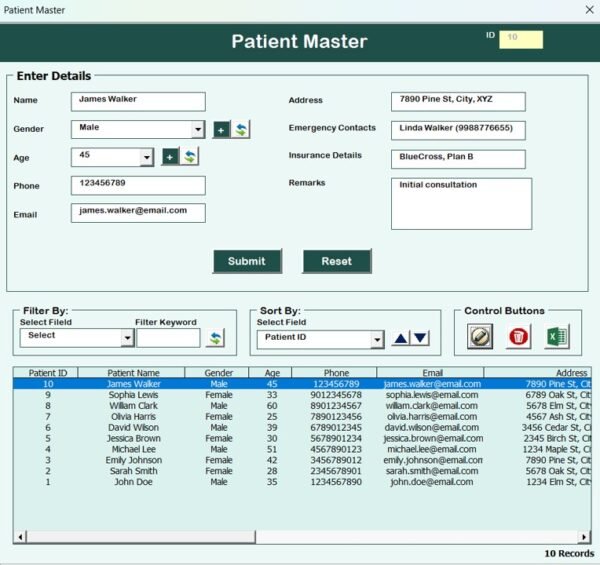The width and height of the screenshot is (600, 565).
Task: Open the Filter By select field dropdown
Action: tap(127, 338)
